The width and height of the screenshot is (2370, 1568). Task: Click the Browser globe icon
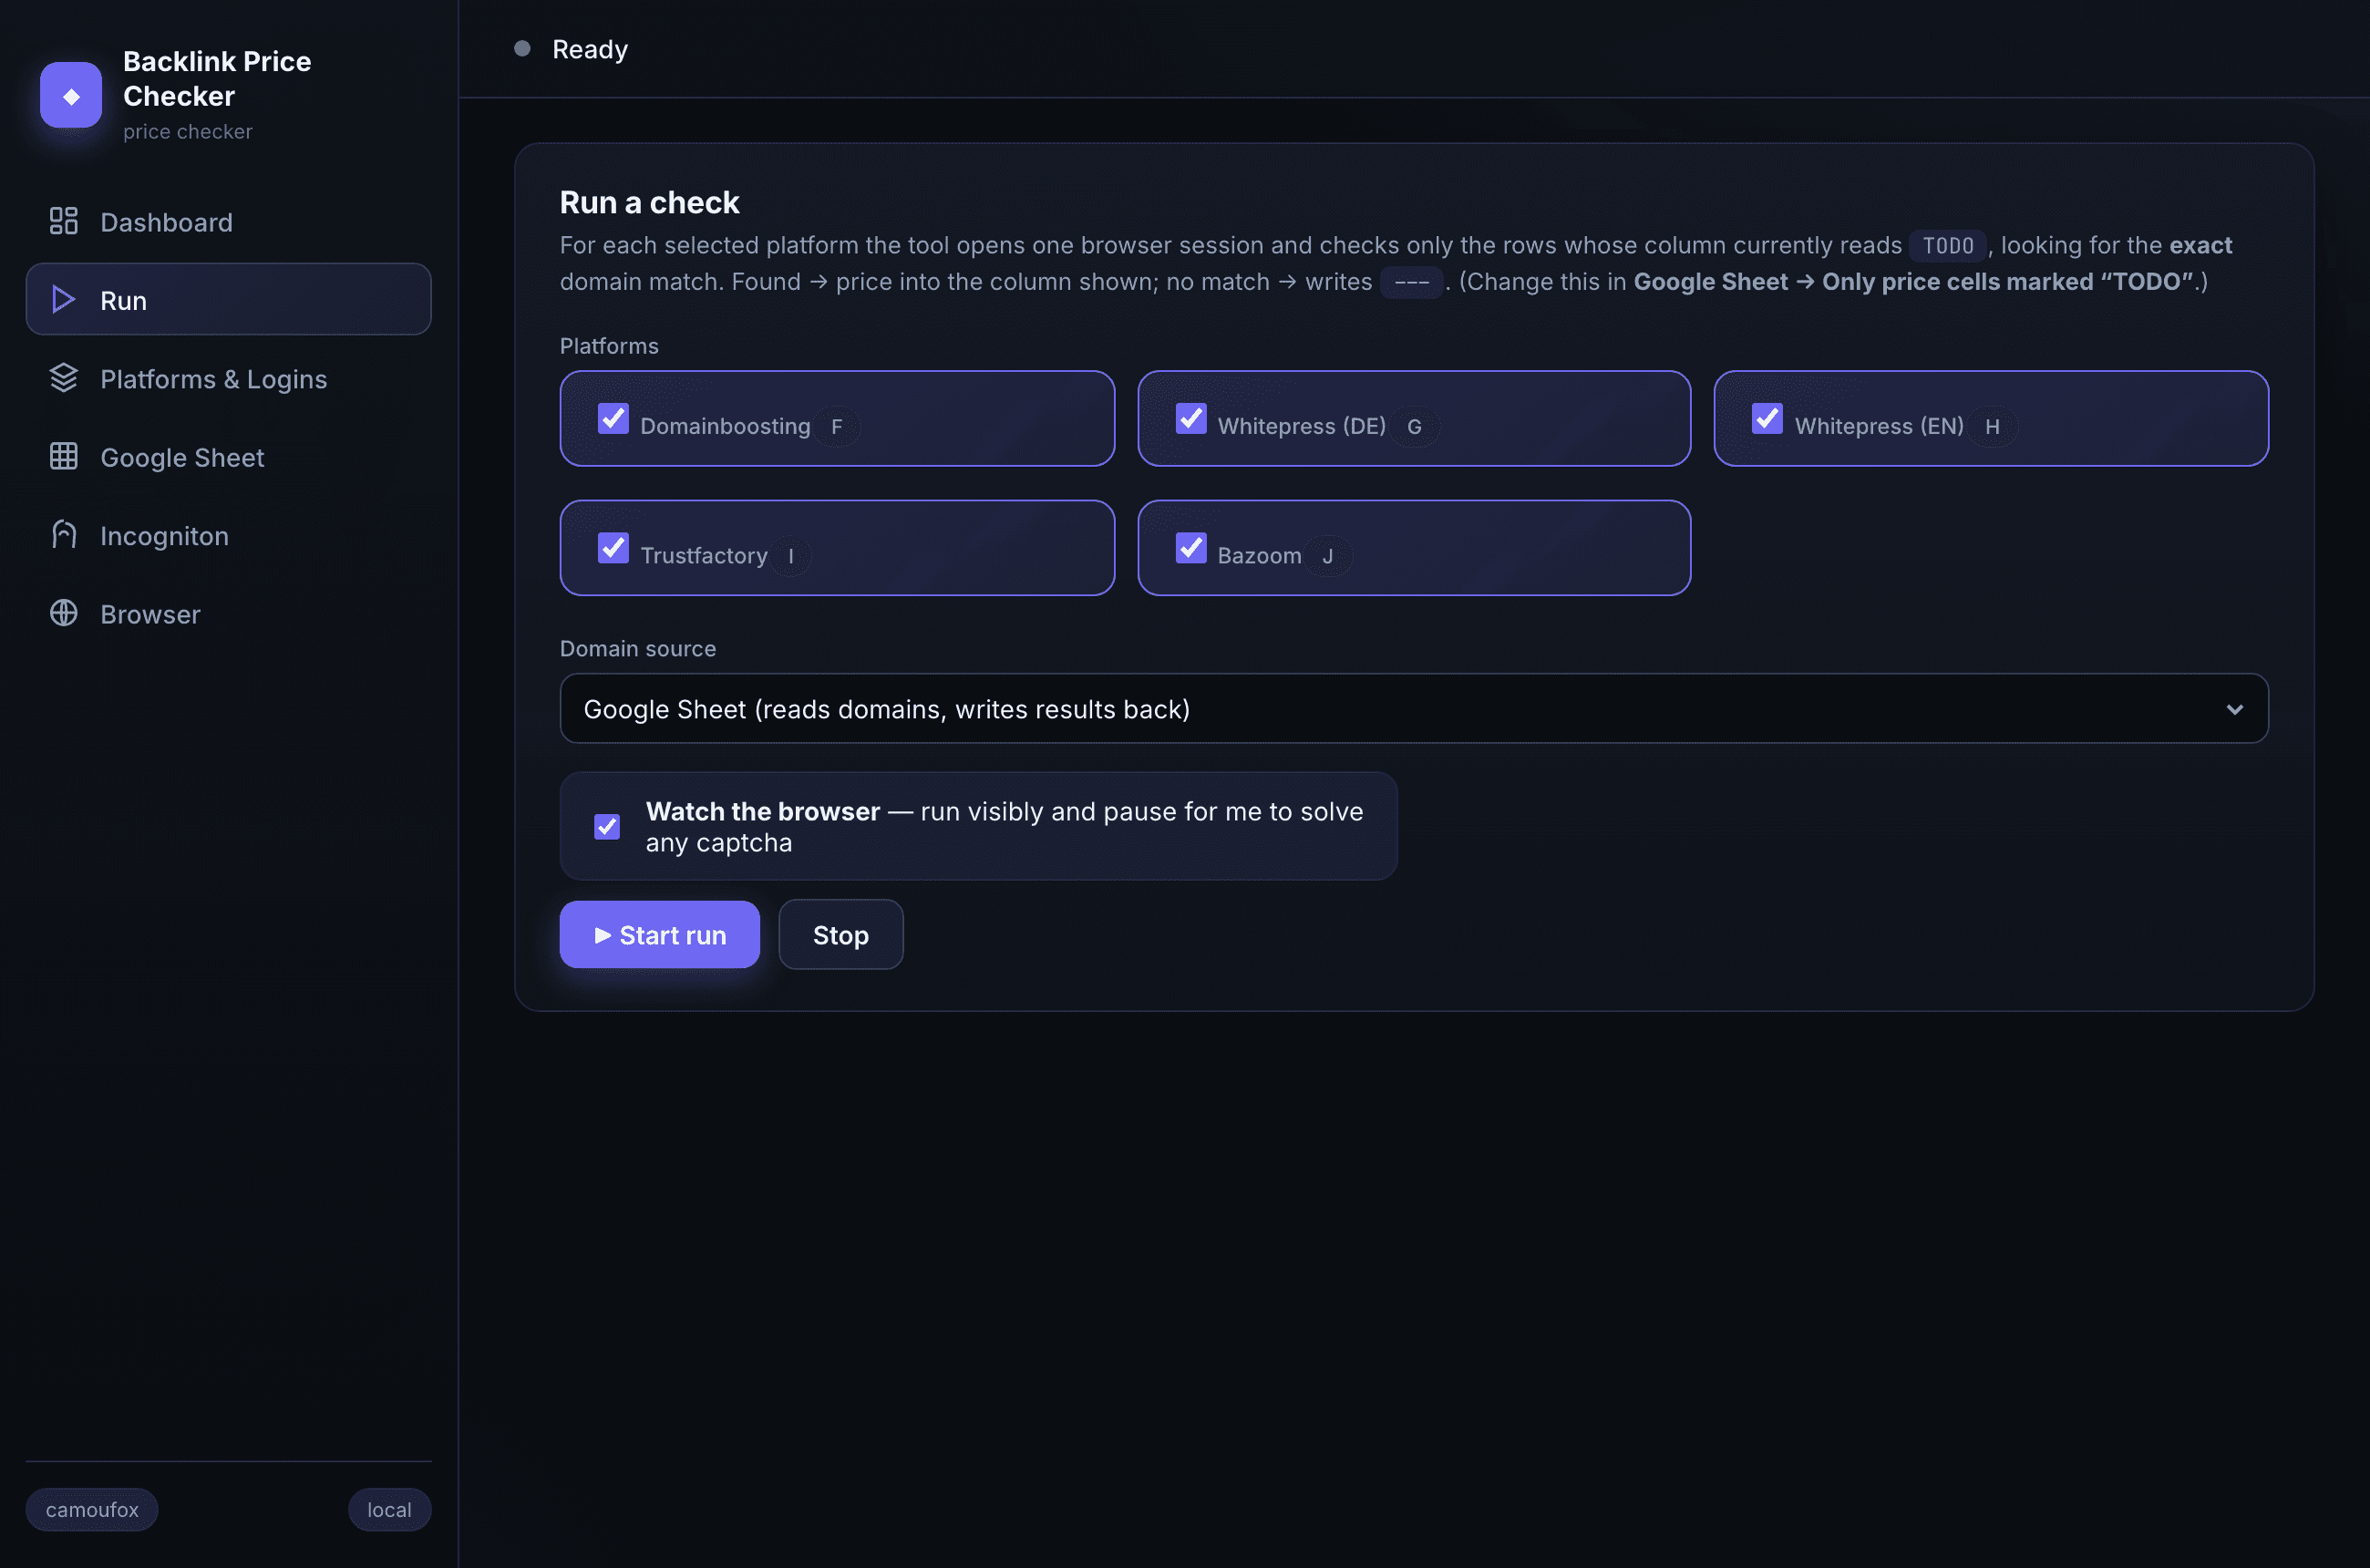[63, 613]
